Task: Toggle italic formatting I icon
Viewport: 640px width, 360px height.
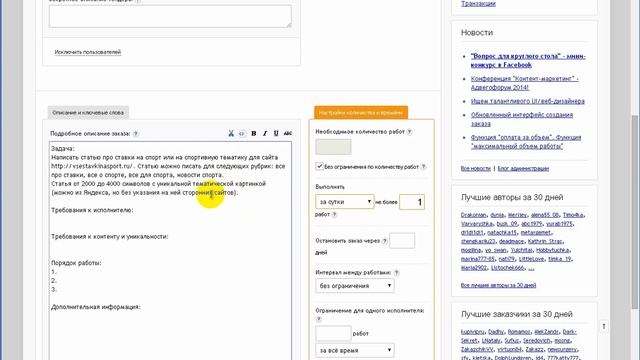Action: (265, 133)
